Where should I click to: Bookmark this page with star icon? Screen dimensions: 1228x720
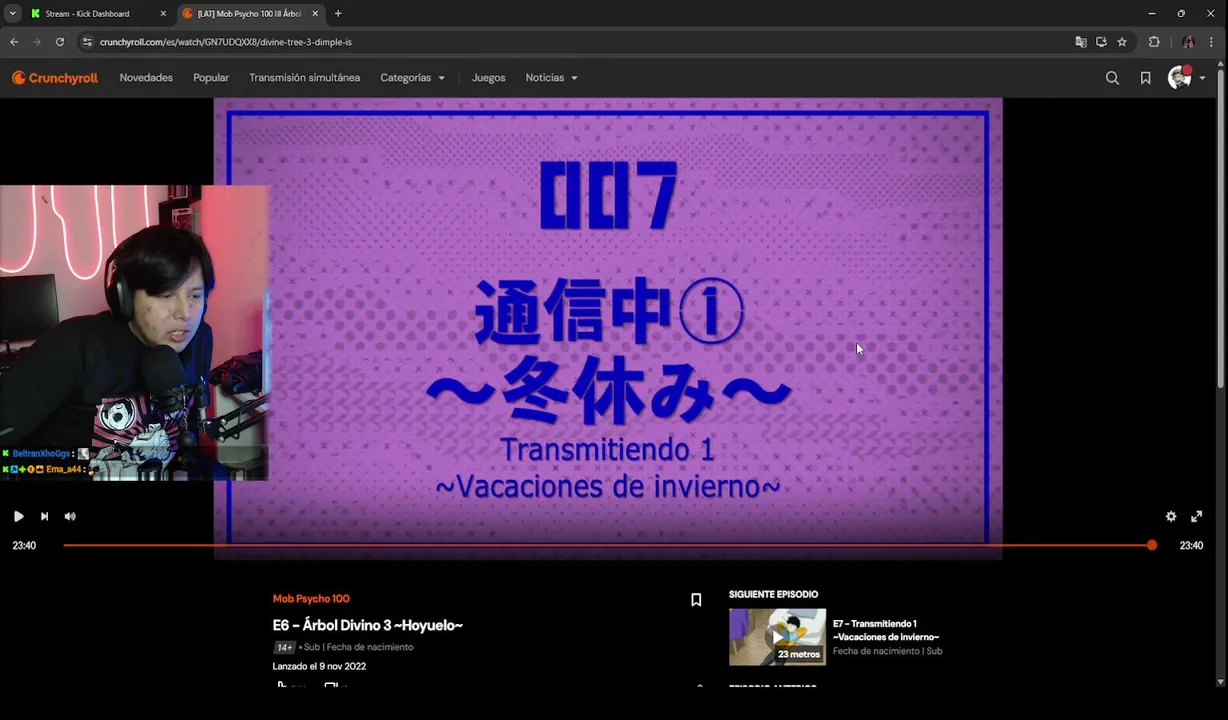coord(1122,42)
